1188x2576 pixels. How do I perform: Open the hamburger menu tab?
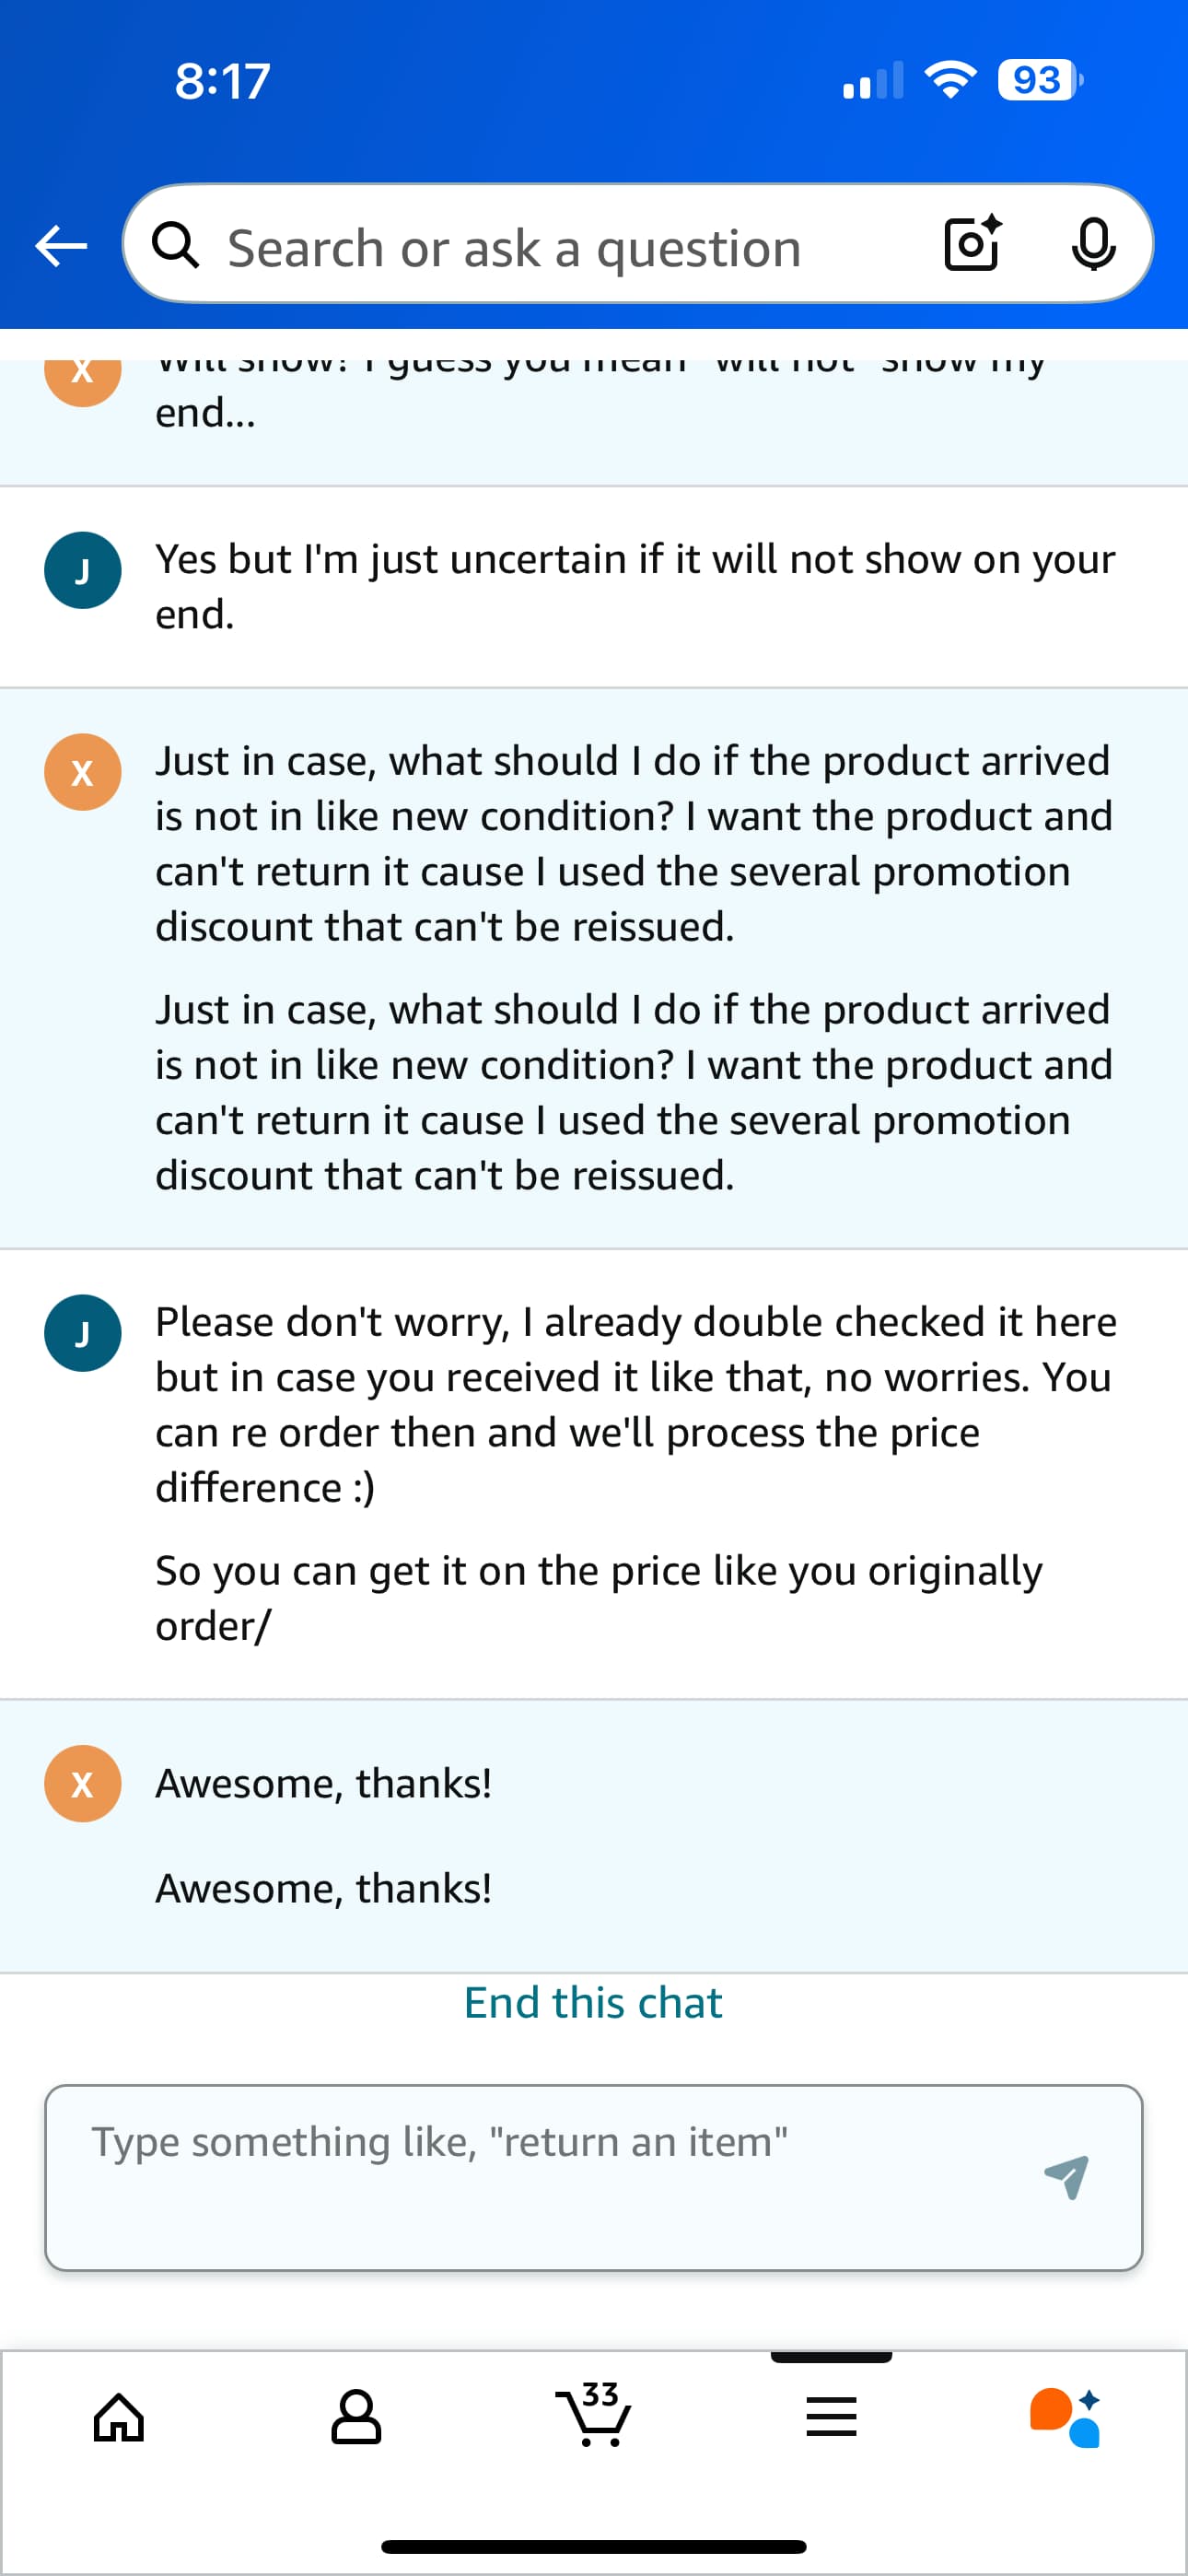click(831, 2418)
